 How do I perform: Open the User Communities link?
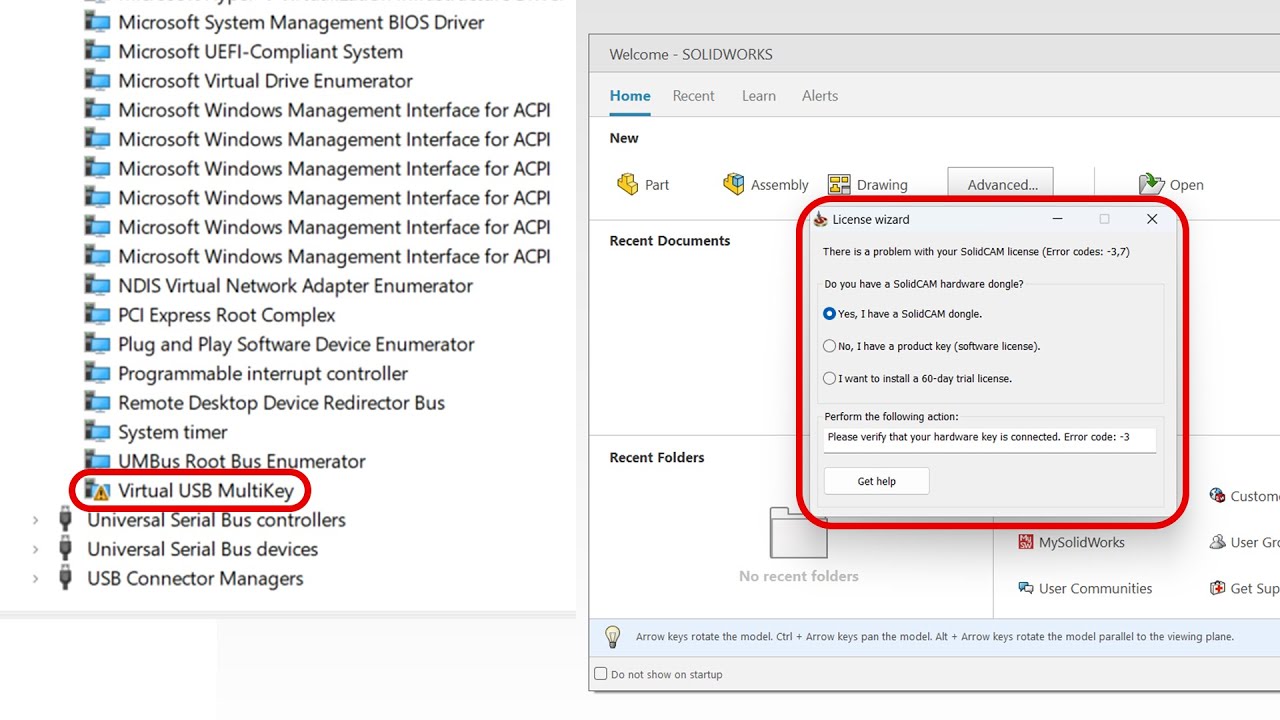(1095, 588)
